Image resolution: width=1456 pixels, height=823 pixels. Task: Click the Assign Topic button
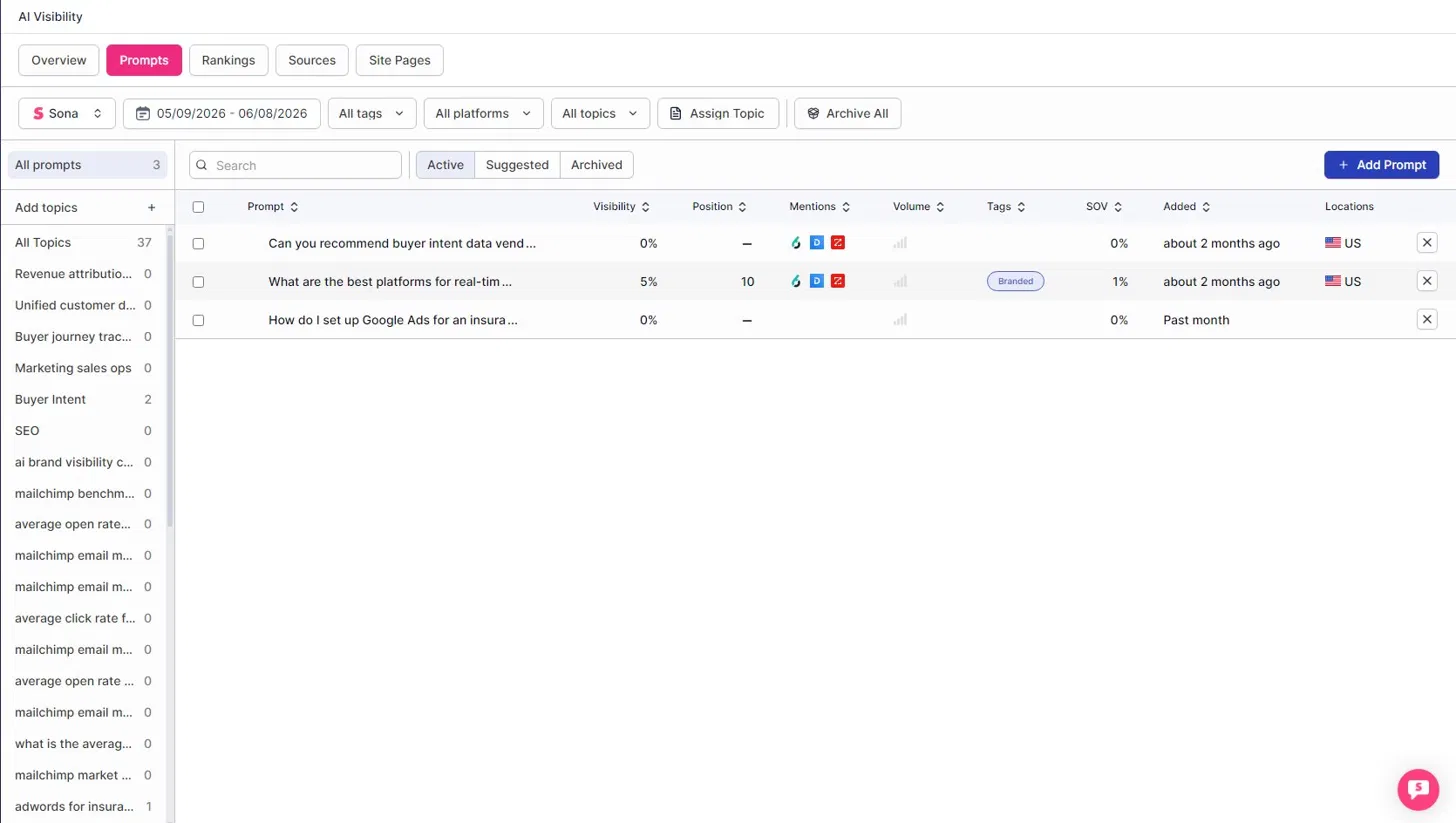(x=718, y=114)
